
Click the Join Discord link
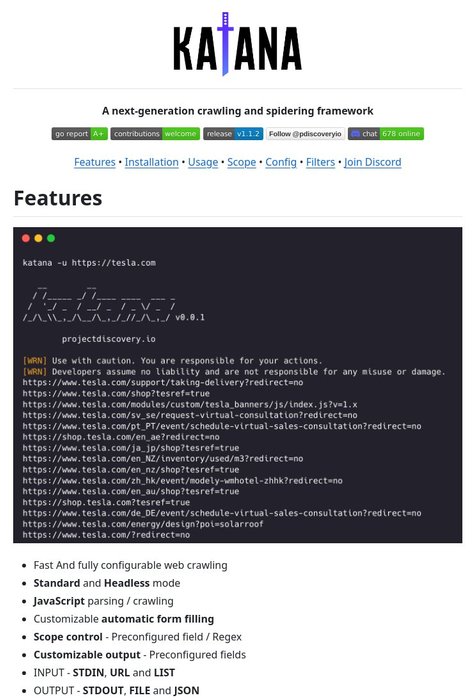click(373, 162)
